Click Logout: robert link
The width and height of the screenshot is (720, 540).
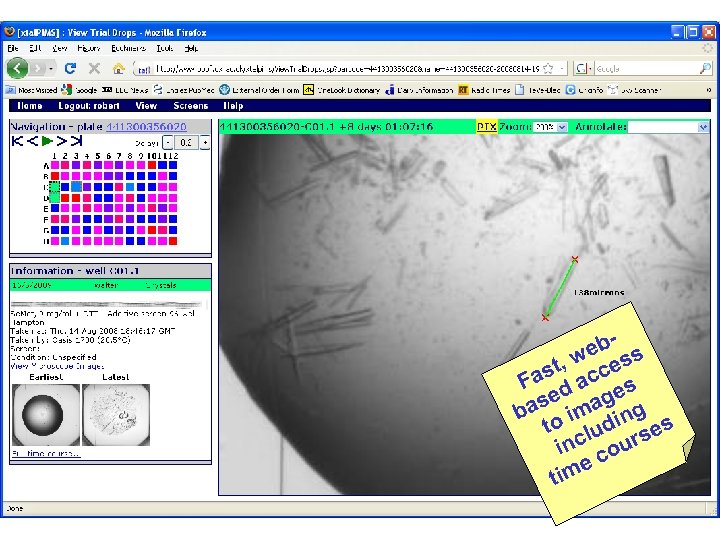tap(89, 106)
